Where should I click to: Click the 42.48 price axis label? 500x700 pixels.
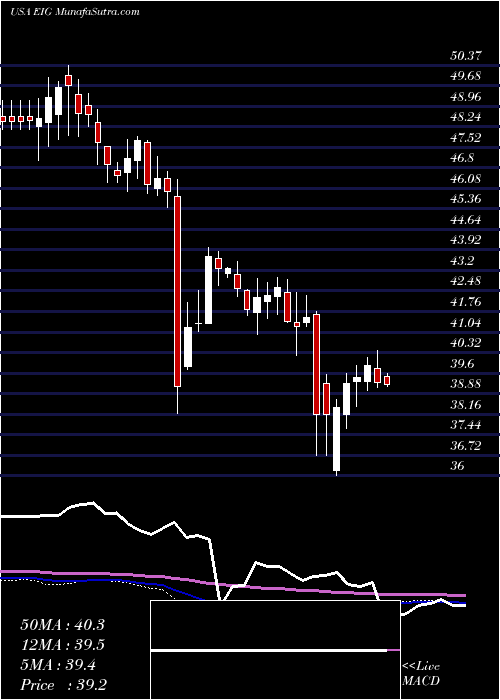coord(465,281)
